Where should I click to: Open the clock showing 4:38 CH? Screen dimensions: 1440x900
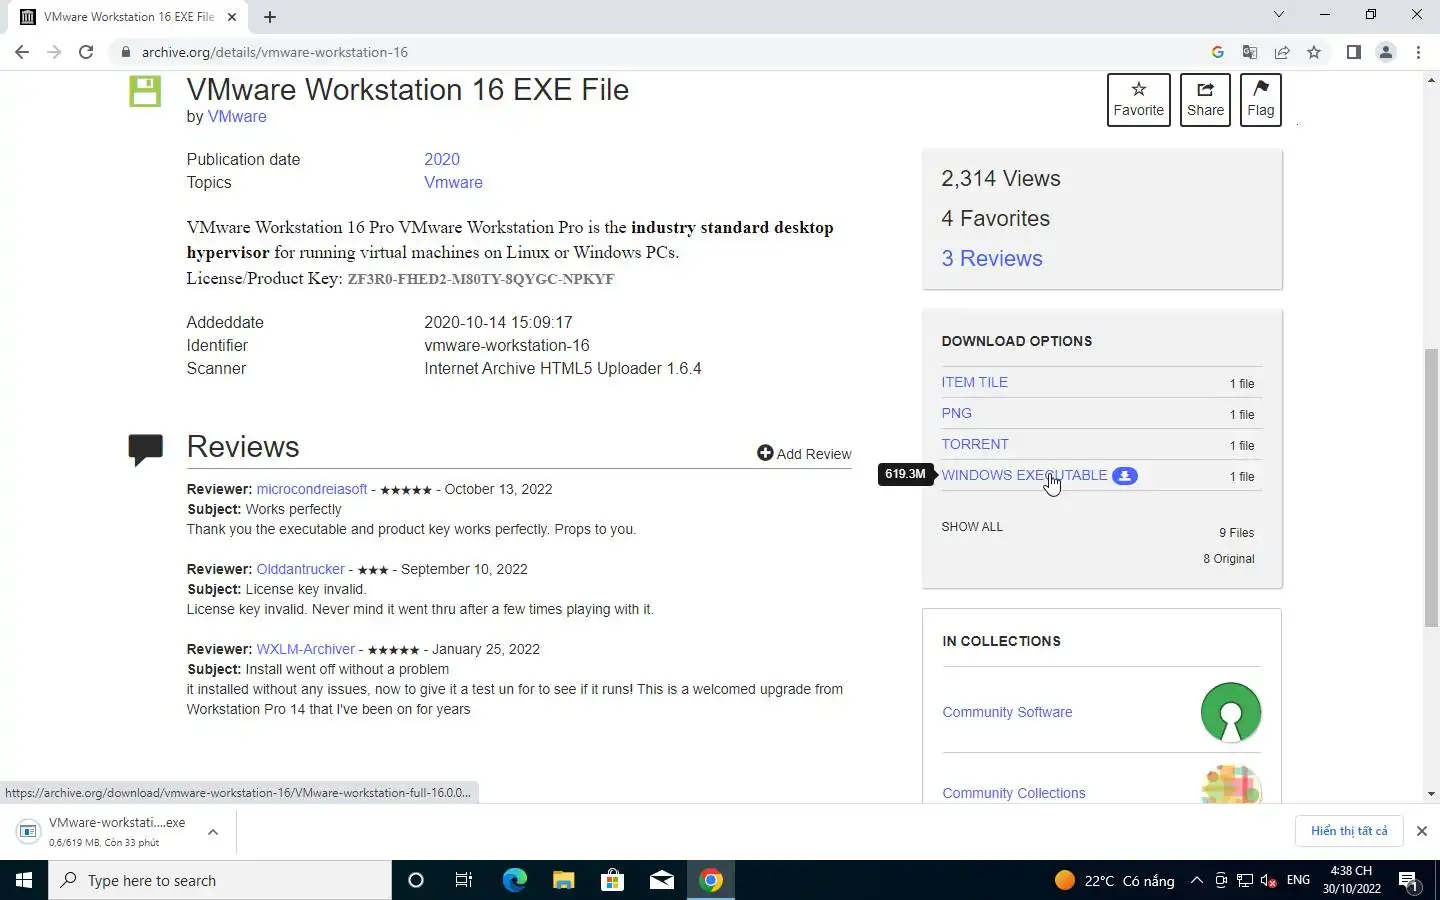coord(1351,880)
